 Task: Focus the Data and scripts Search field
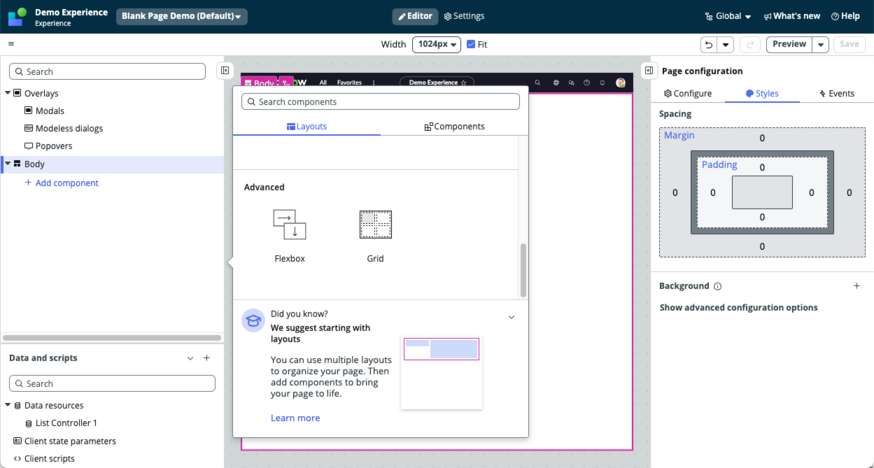[x=112, y=383]
